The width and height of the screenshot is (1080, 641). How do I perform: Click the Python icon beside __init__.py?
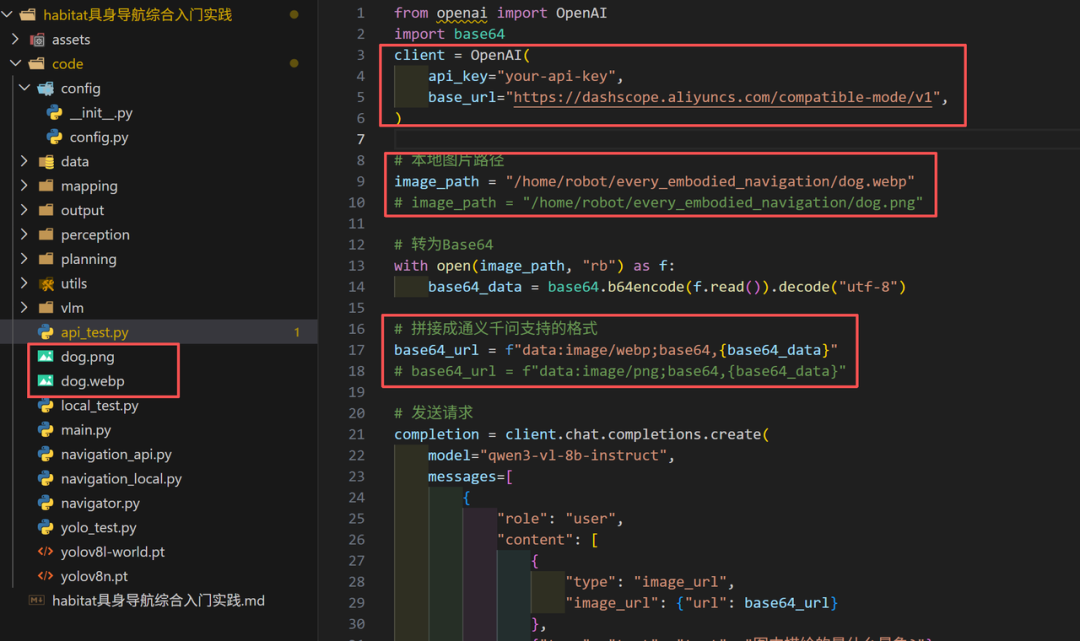coord(54,112)
